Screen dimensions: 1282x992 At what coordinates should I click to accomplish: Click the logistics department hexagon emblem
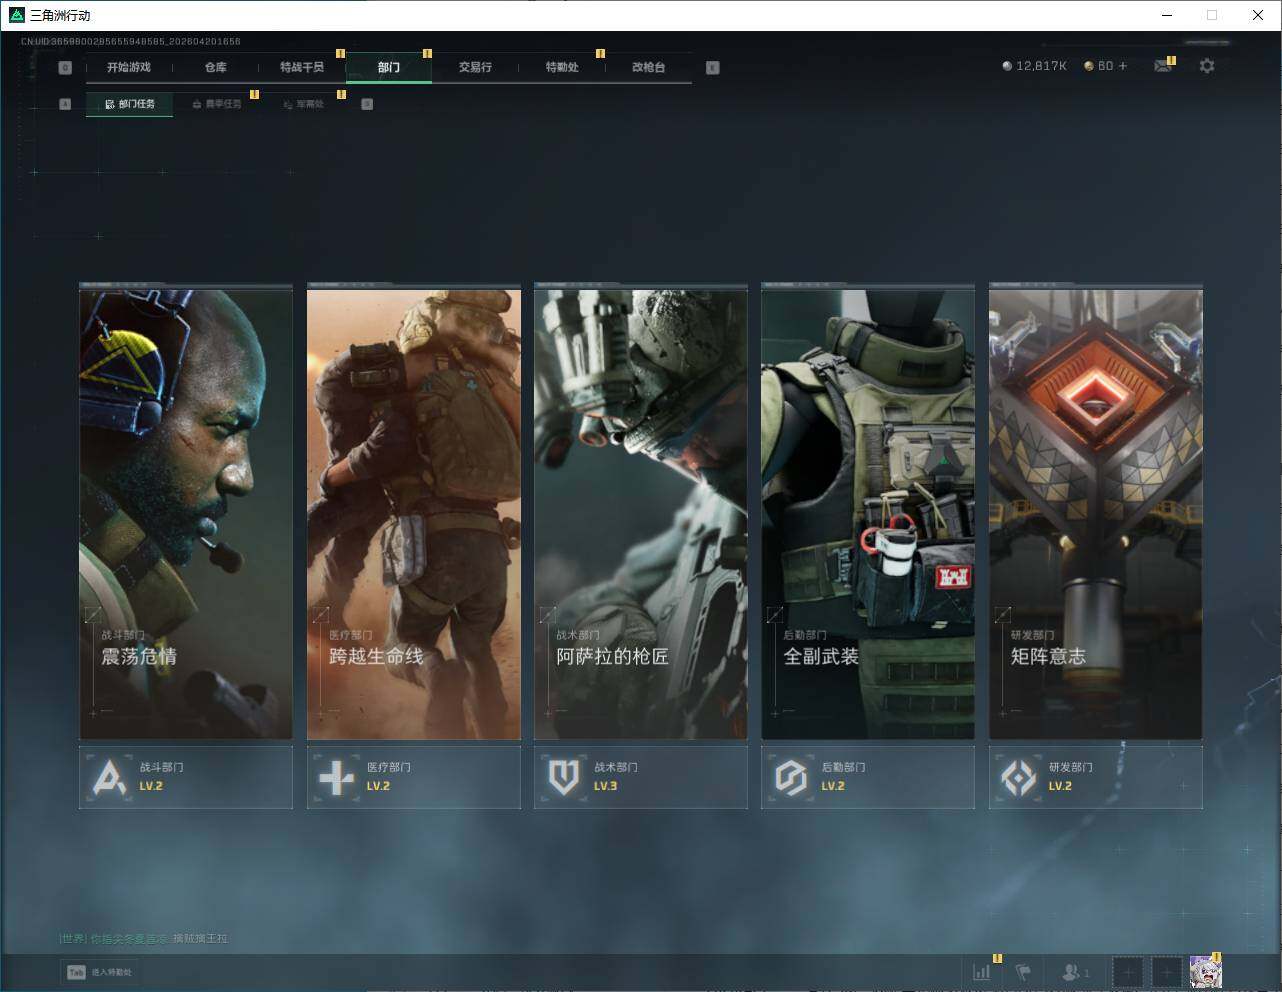tap(791, 777)
